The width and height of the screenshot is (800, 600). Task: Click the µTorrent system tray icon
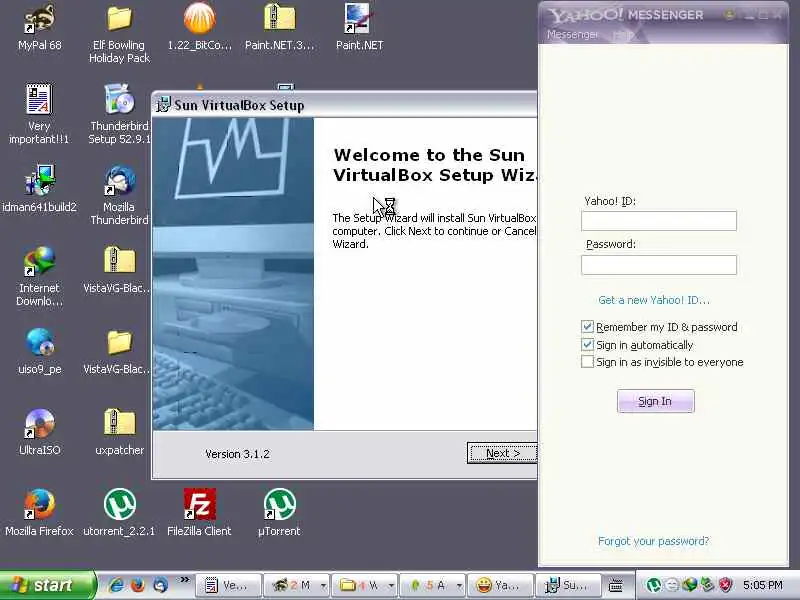tap(654, 585)
